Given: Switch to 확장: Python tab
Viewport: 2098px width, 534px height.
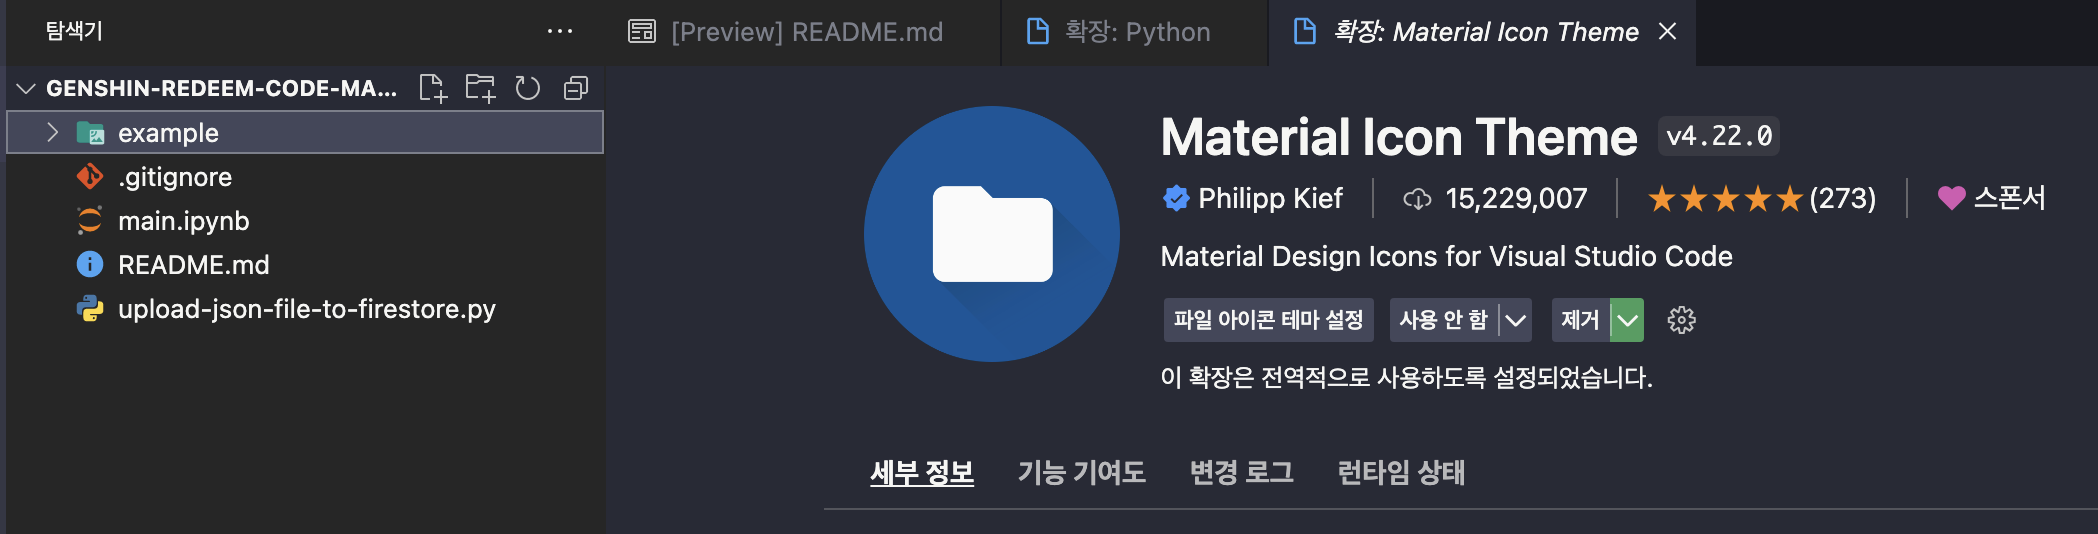Looking at the screenshot, I should [x=1136, y=32].
